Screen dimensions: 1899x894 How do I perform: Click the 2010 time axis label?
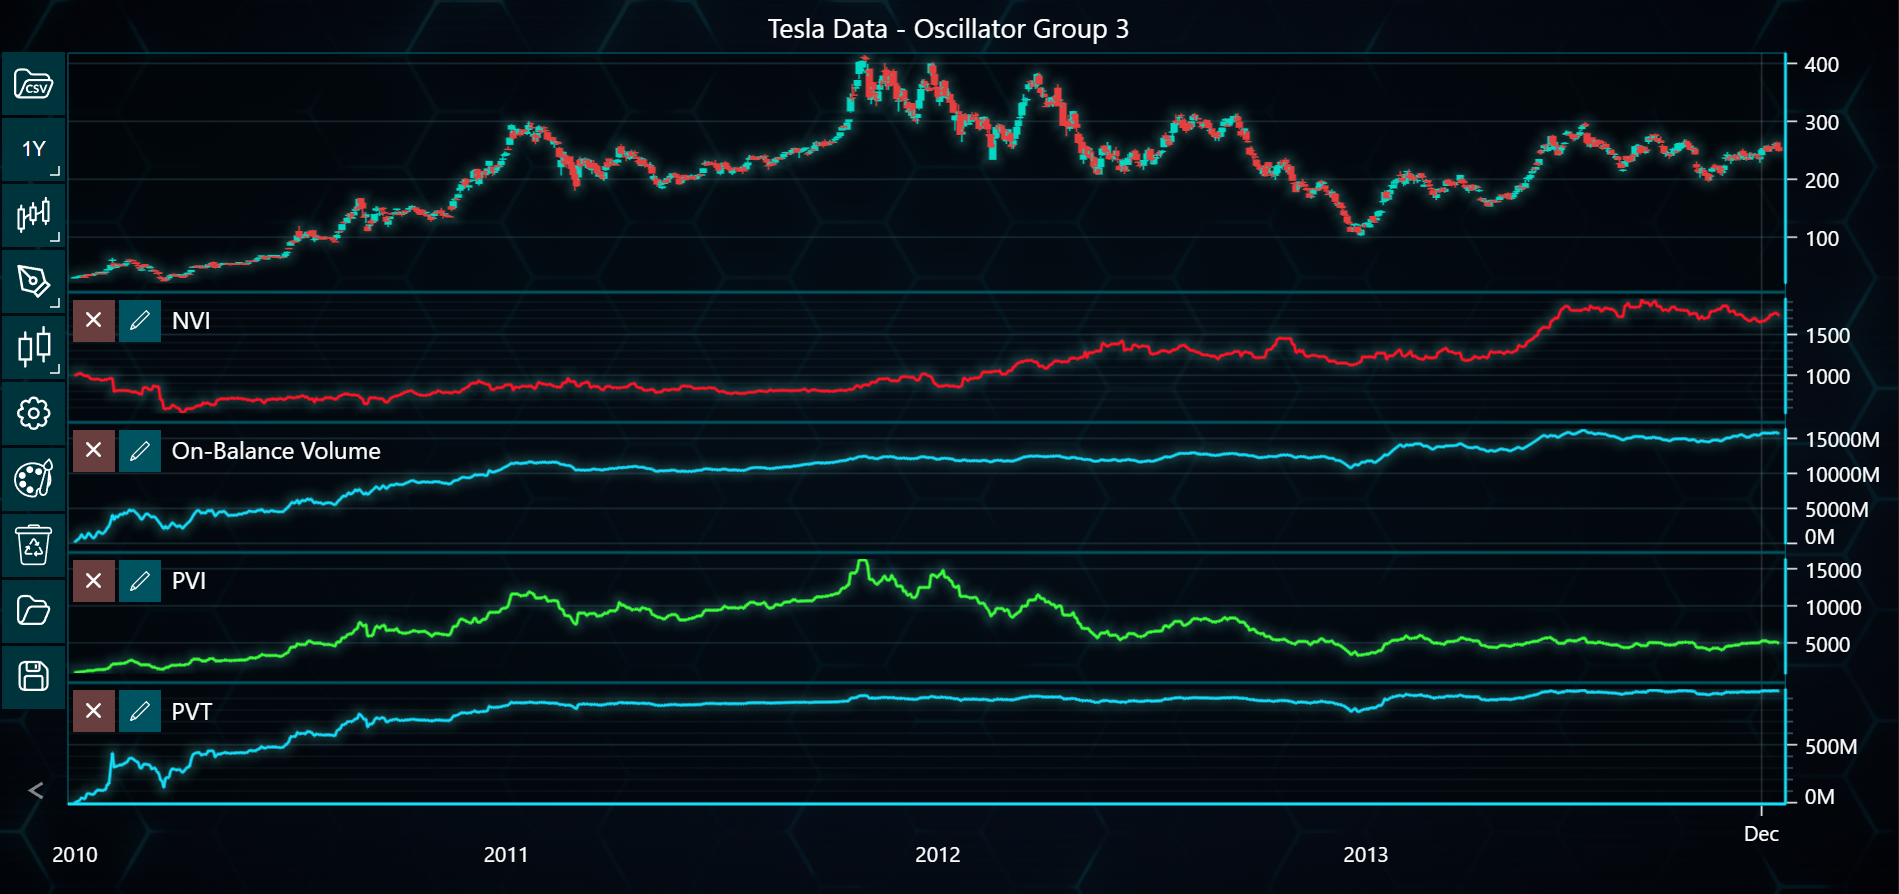click(75, 855)
